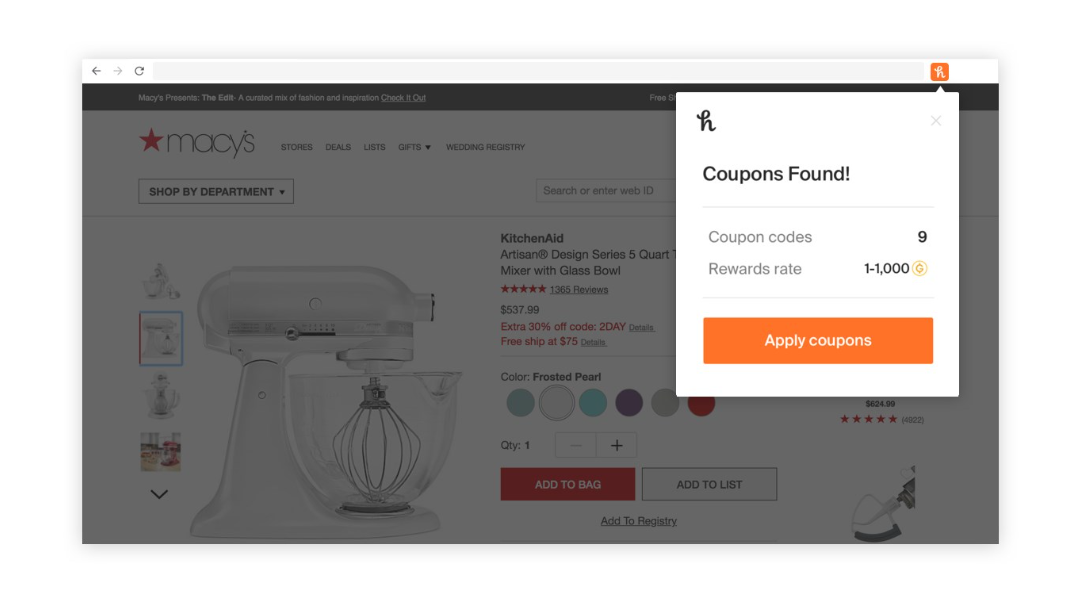Go back with the browser back arrow
The image size is (1075, 594).
(x=97, y=71)
